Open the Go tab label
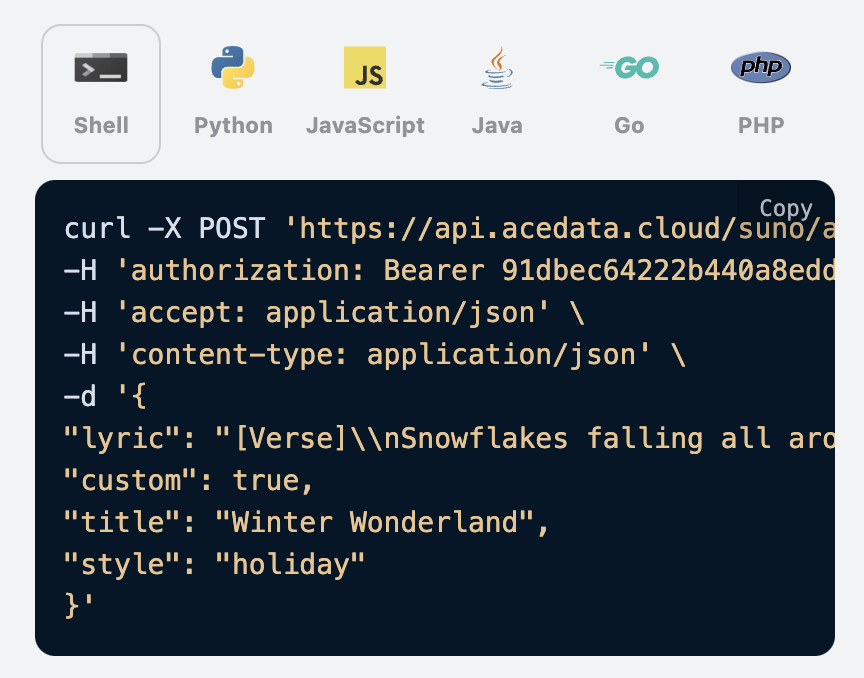 [629, 125]
